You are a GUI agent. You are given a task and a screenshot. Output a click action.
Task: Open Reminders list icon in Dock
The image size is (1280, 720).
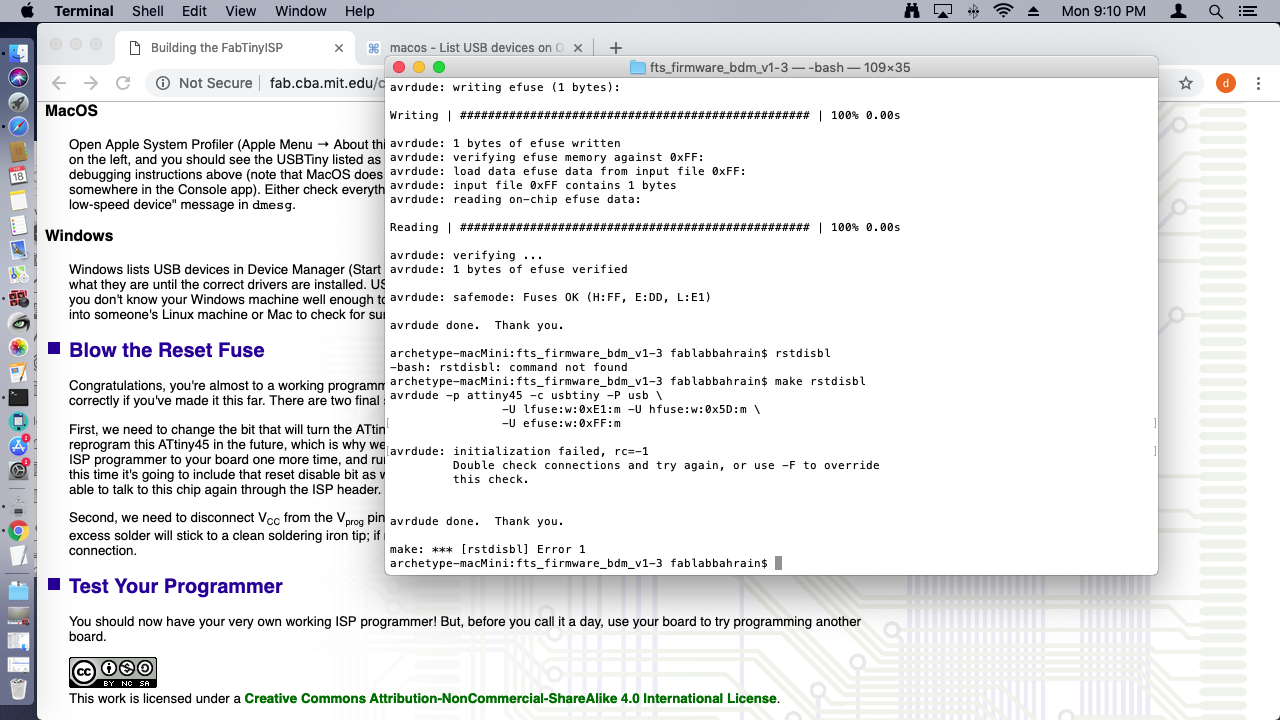pos(18,225)
